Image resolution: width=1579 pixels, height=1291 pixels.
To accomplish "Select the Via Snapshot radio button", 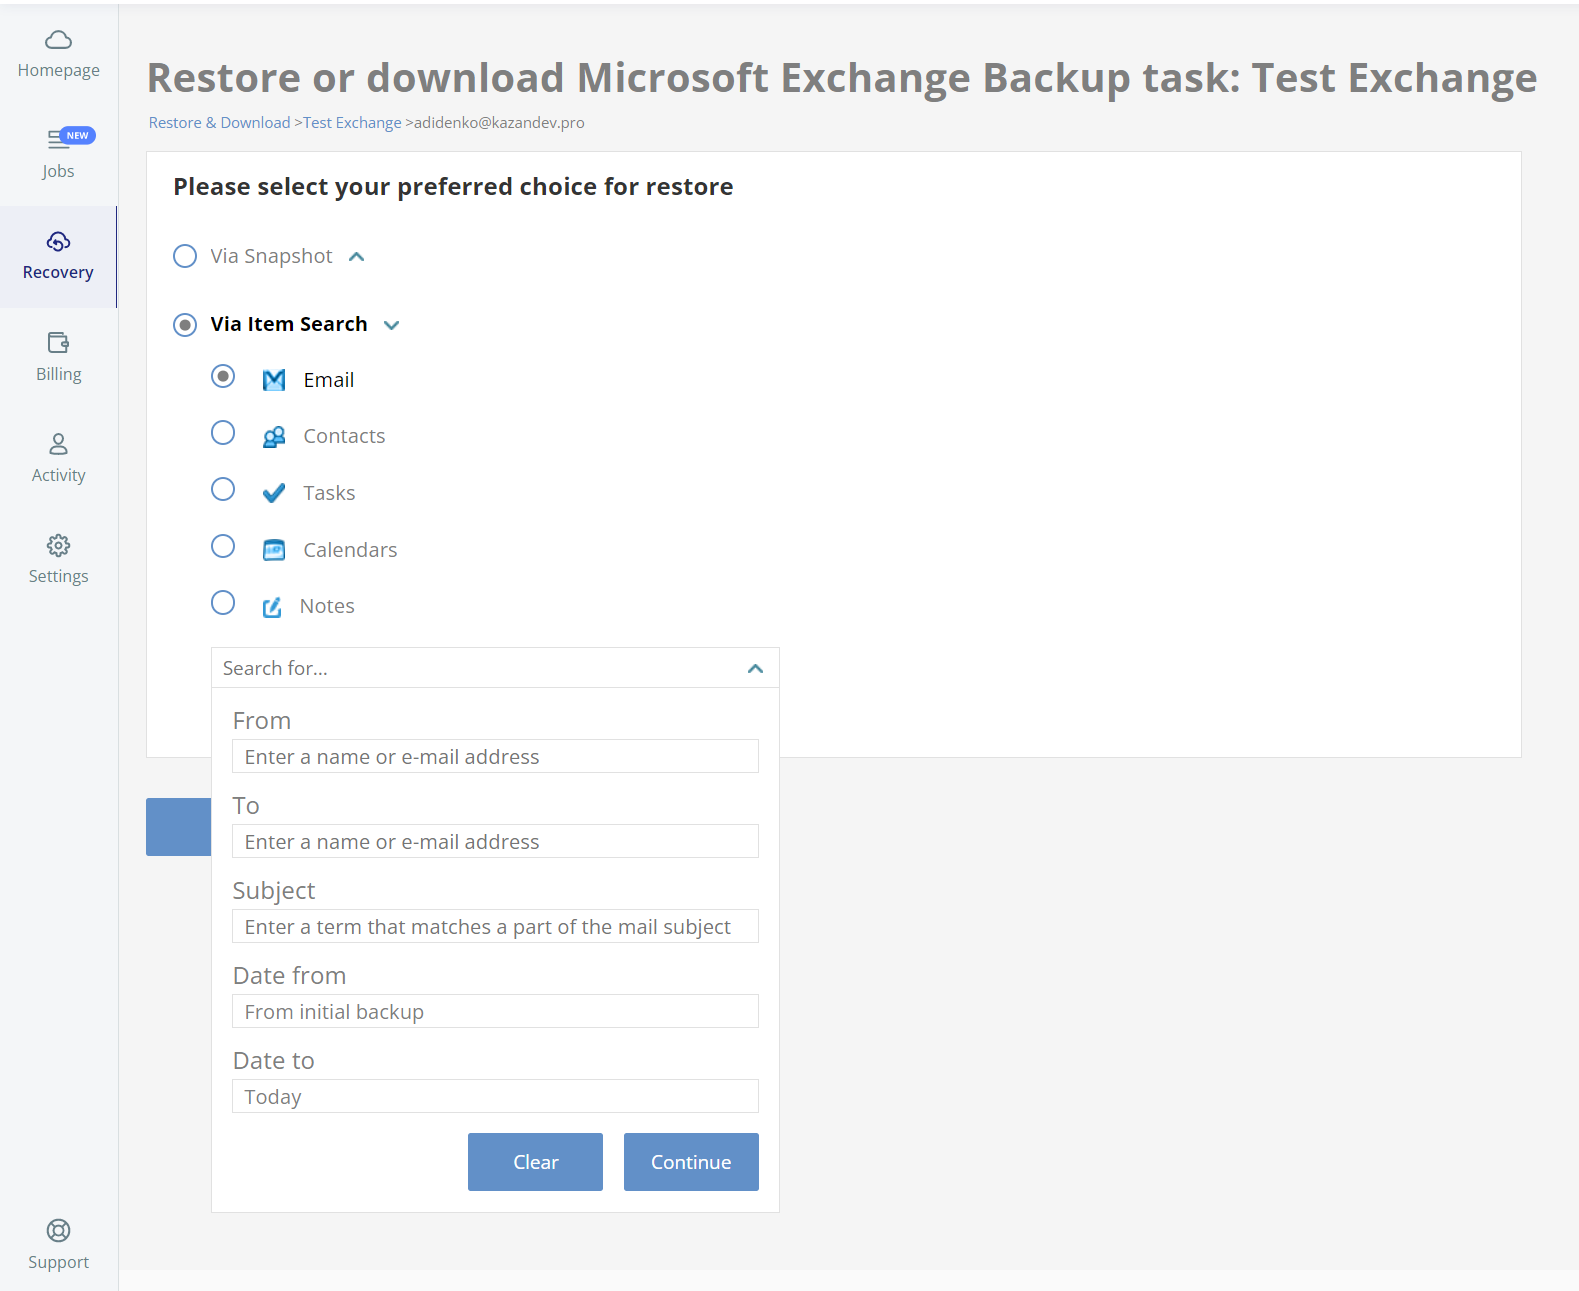I will pyautogui.click(x=185, y=256).
